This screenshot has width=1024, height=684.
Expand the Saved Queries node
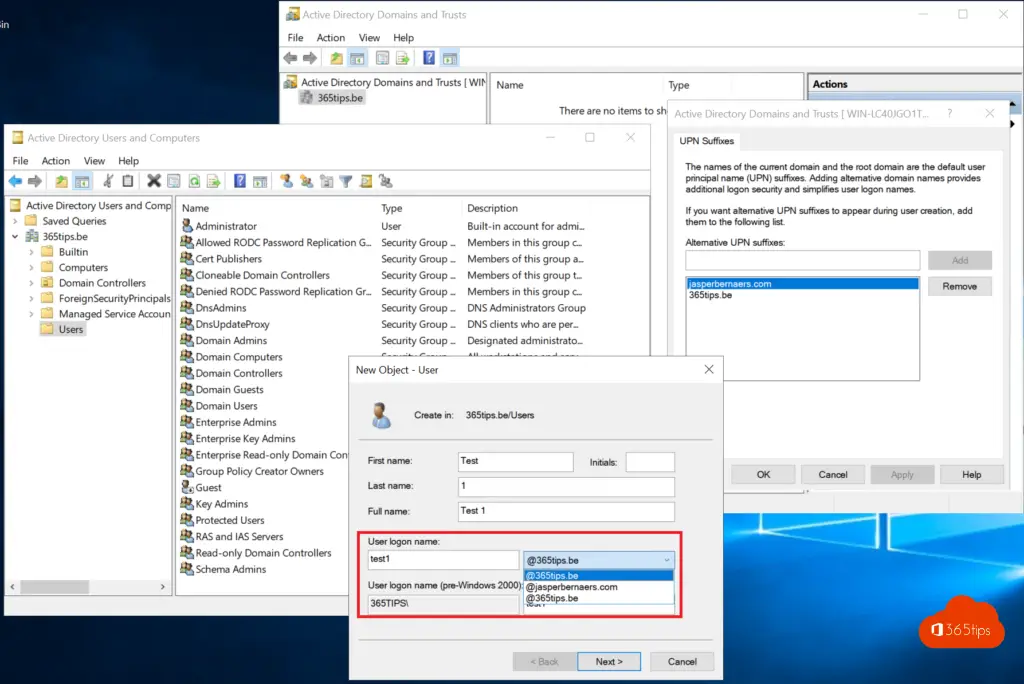click(x=15, y=221)
